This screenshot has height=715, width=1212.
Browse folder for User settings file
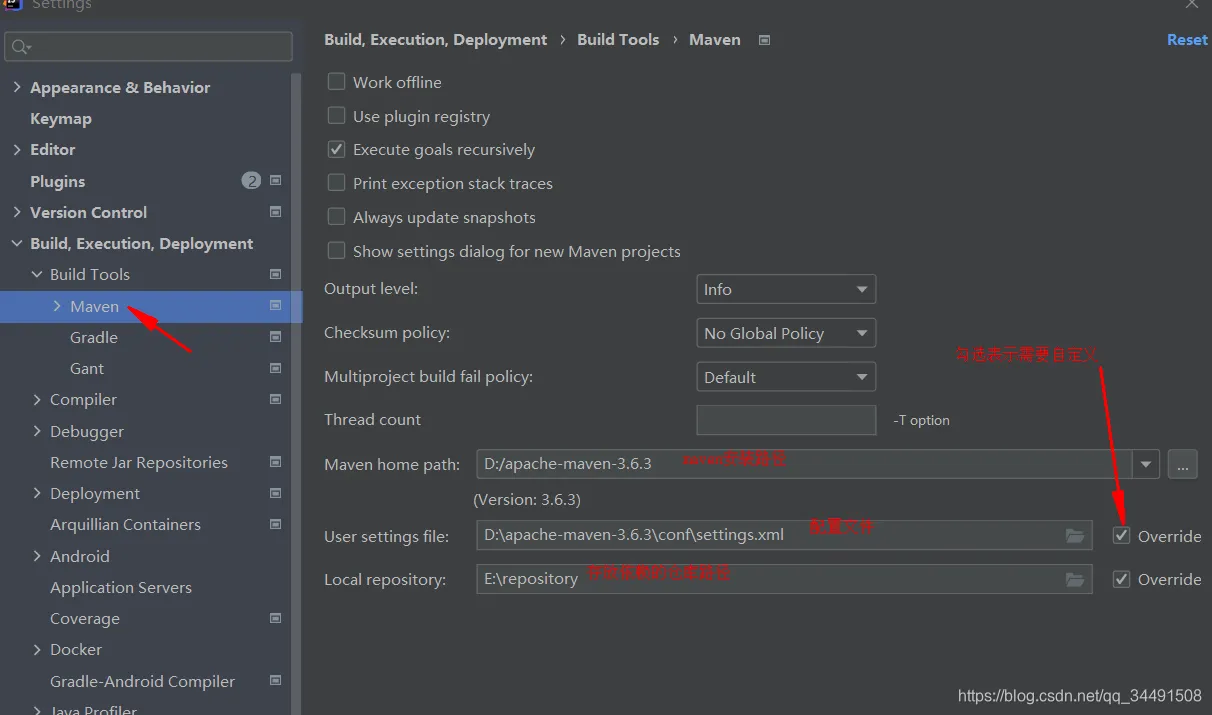pyautogui.click(x=1075, y=536)
